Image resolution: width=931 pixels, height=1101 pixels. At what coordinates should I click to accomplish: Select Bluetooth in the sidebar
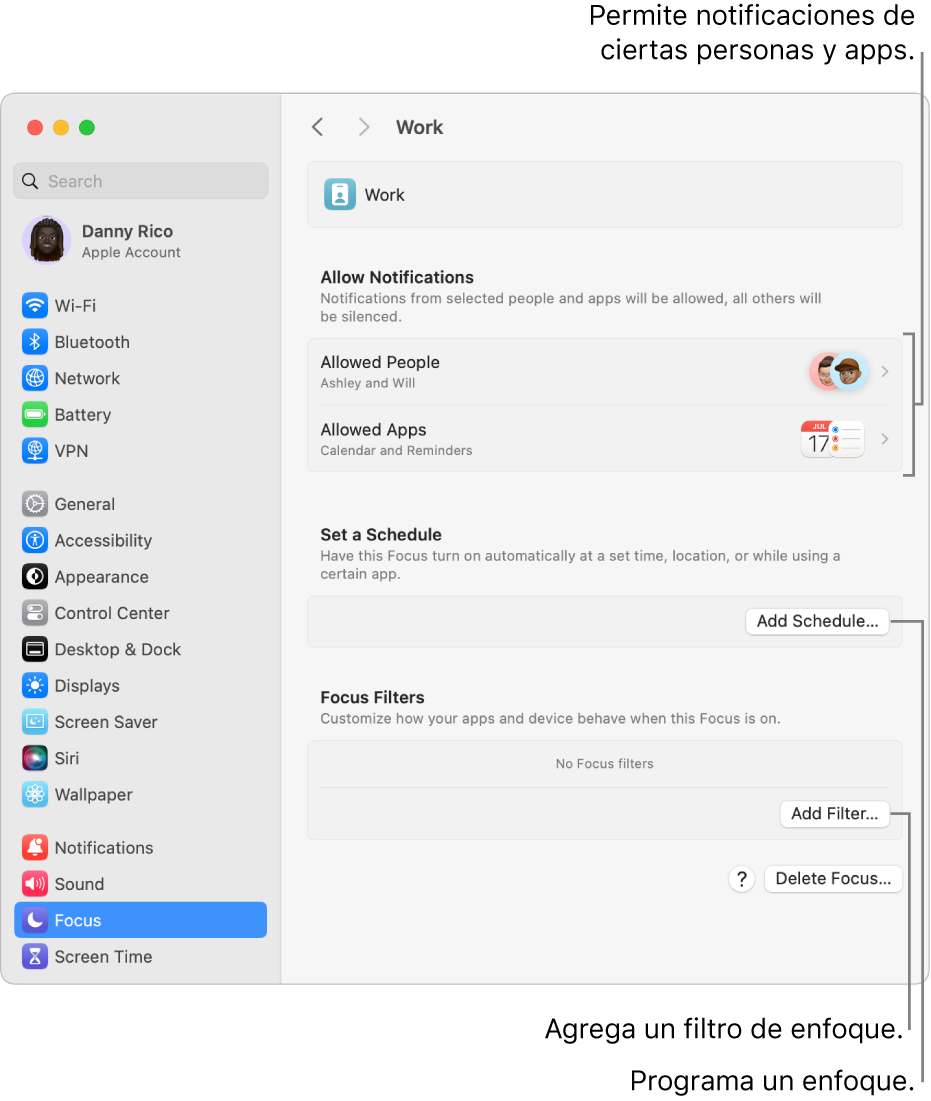[92, 342]
